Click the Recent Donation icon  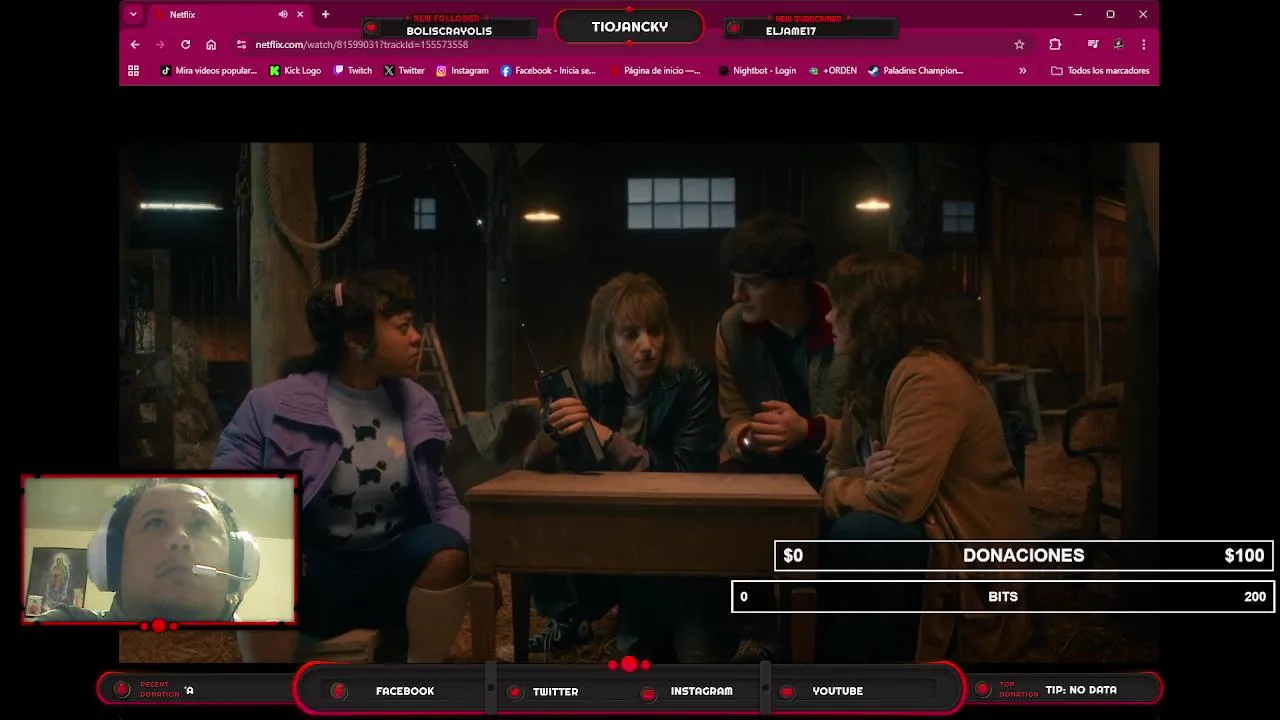(121, 689)
